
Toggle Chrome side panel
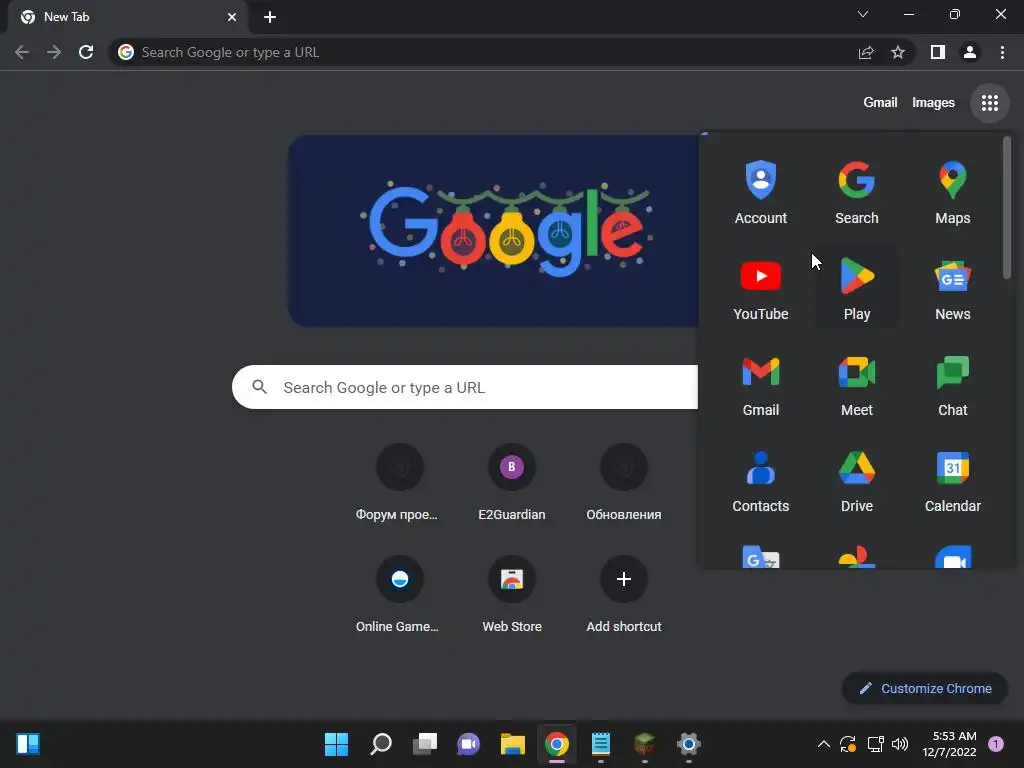[x=938, y=52]
